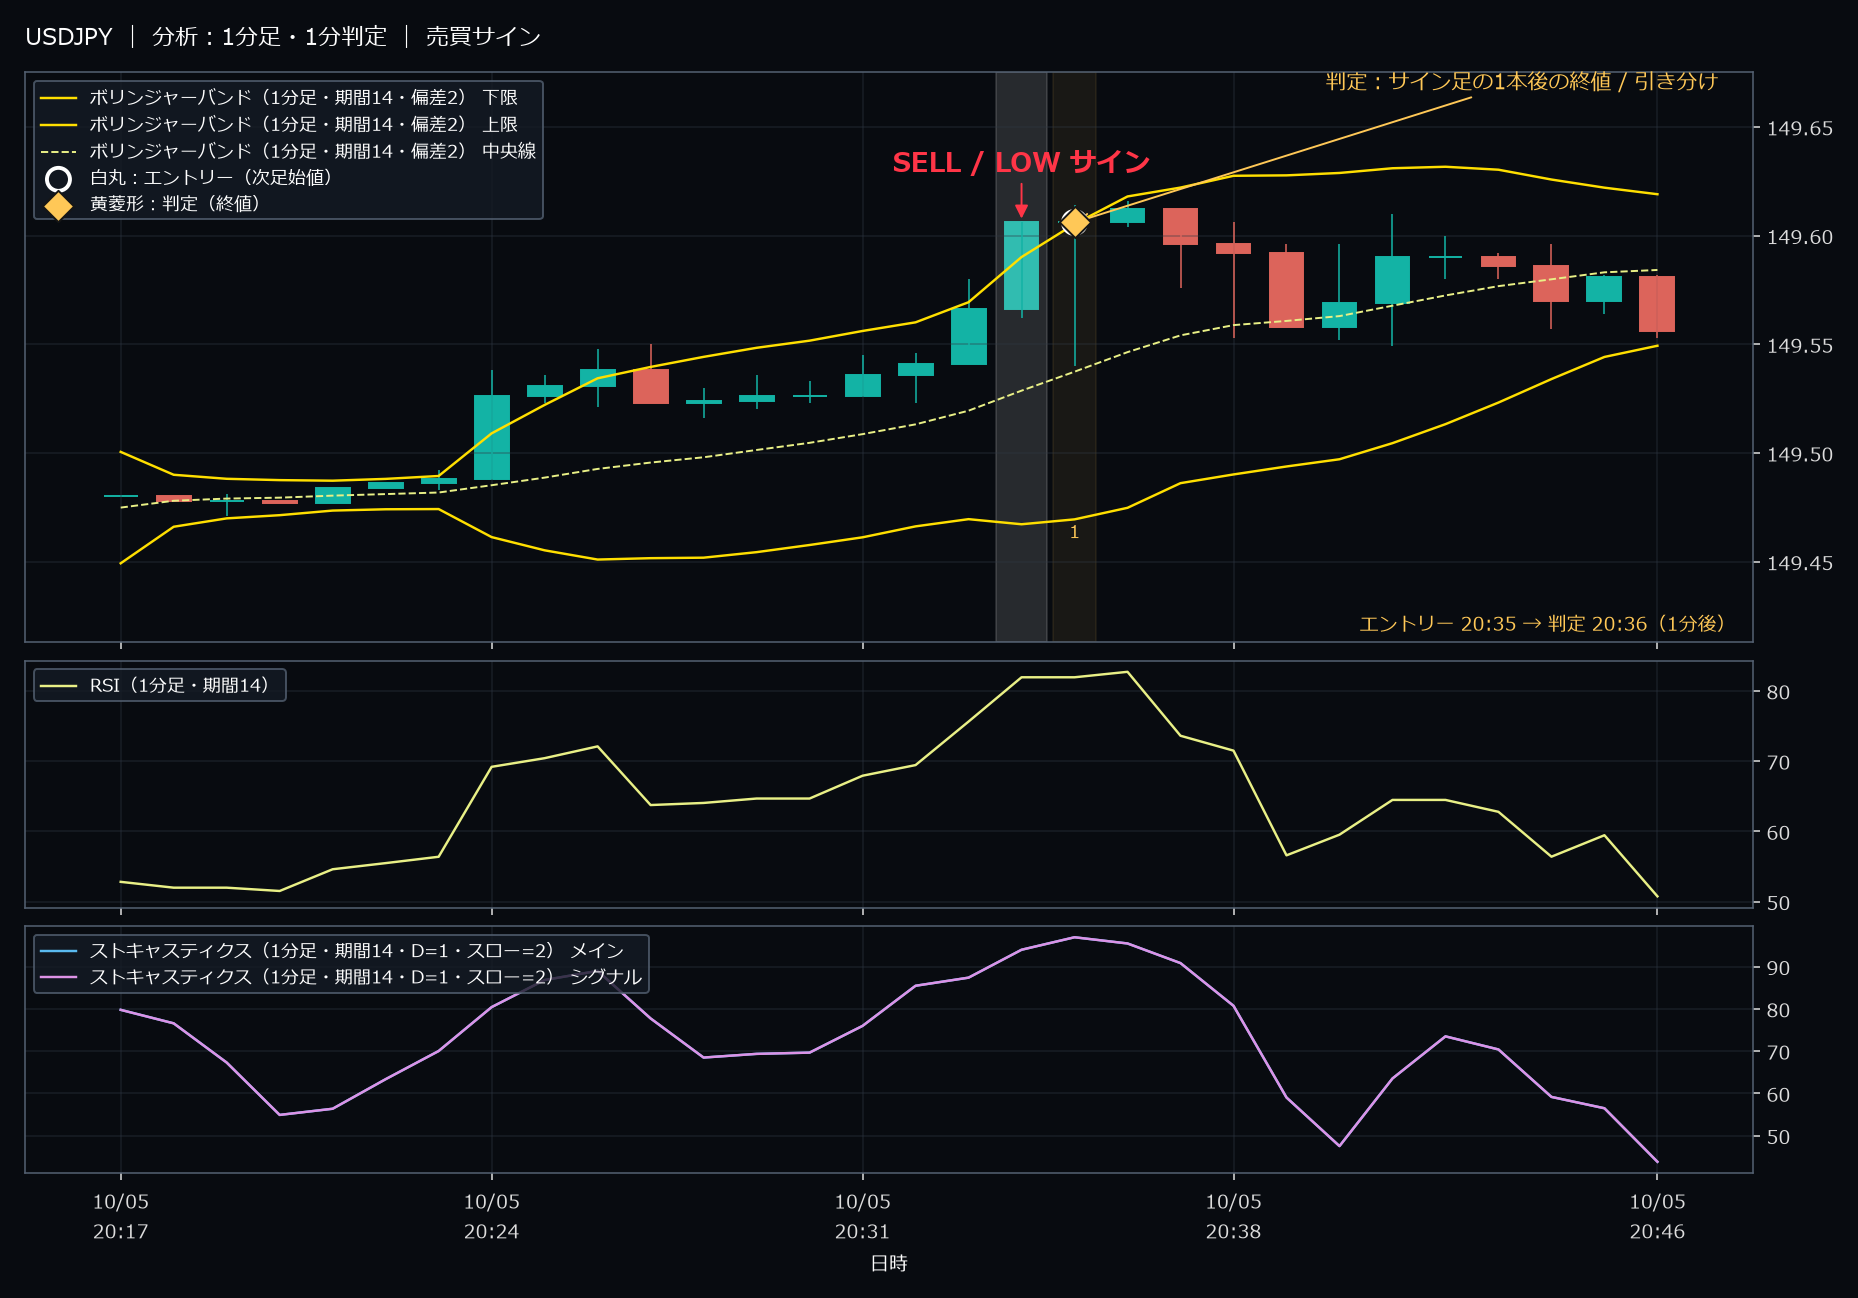Click the 日時 x-axis title

tap(889, 1263)
